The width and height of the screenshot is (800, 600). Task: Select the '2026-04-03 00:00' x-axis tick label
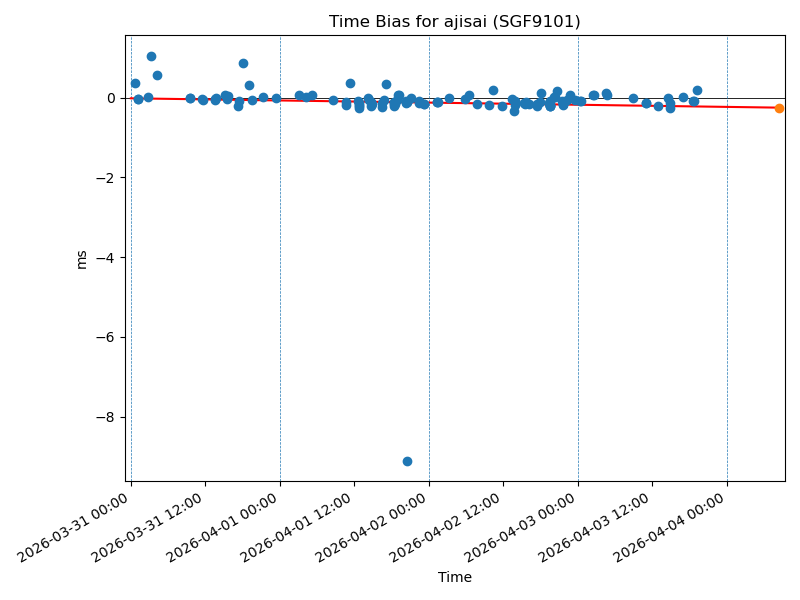click(522, 528)
